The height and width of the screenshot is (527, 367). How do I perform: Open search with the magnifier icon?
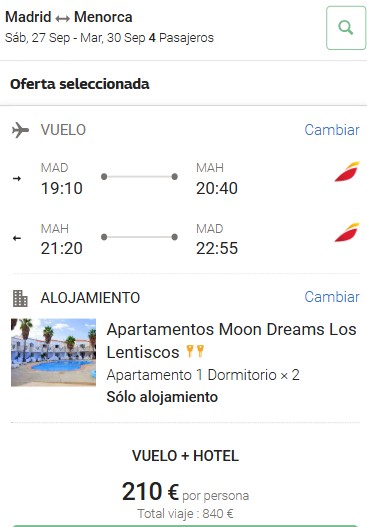[346, 28]
